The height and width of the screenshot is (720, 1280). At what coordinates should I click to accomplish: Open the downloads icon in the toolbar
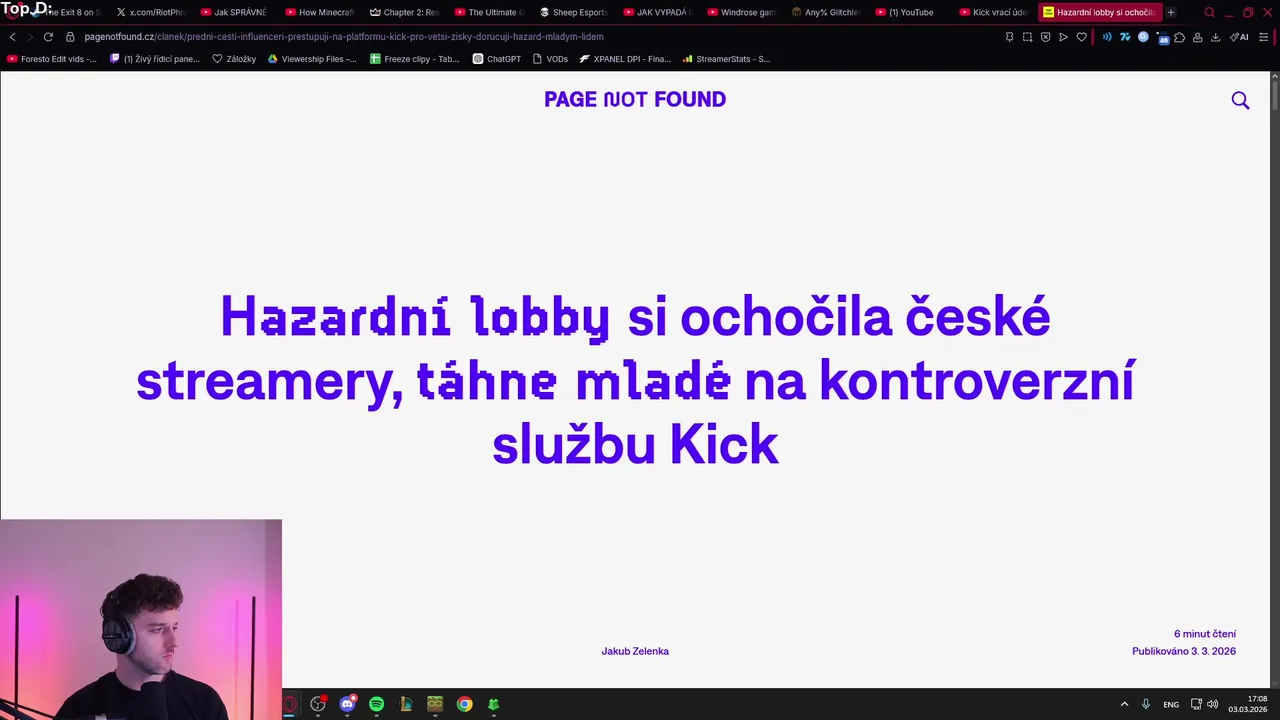click(x=1215, y=37)
